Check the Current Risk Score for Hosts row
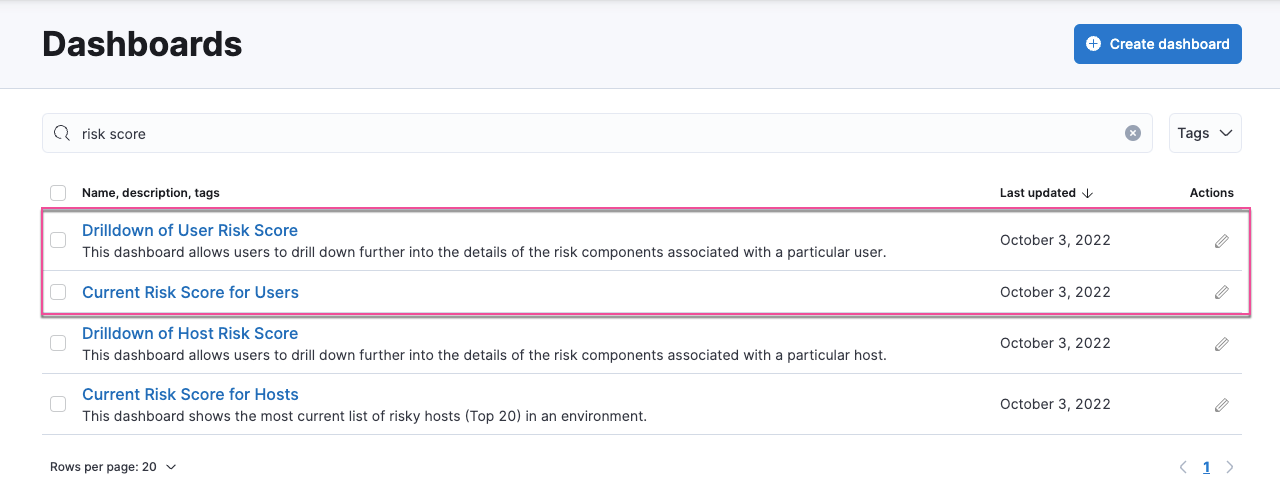This screenshot has width=1280, height=492. tap(58, 404)
